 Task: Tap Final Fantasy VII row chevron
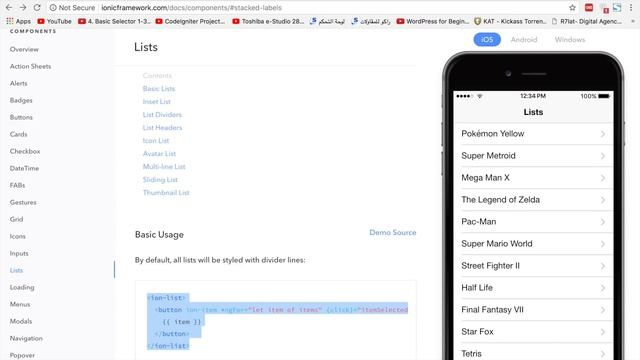pyautogui.click(x=602, y=310)
